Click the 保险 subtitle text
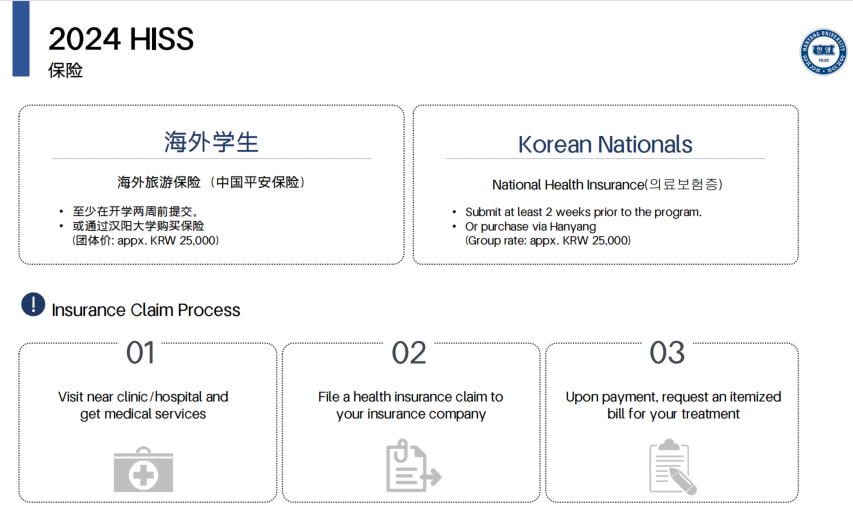 pyautogui.click(x=65, y=71)
